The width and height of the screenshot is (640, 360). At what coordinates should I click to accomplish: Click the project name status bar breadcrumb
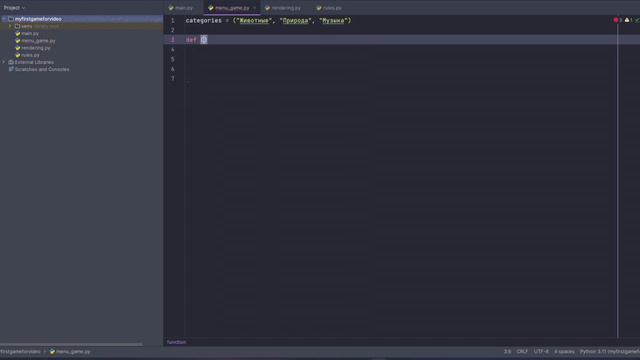click(x=20, y=351)
